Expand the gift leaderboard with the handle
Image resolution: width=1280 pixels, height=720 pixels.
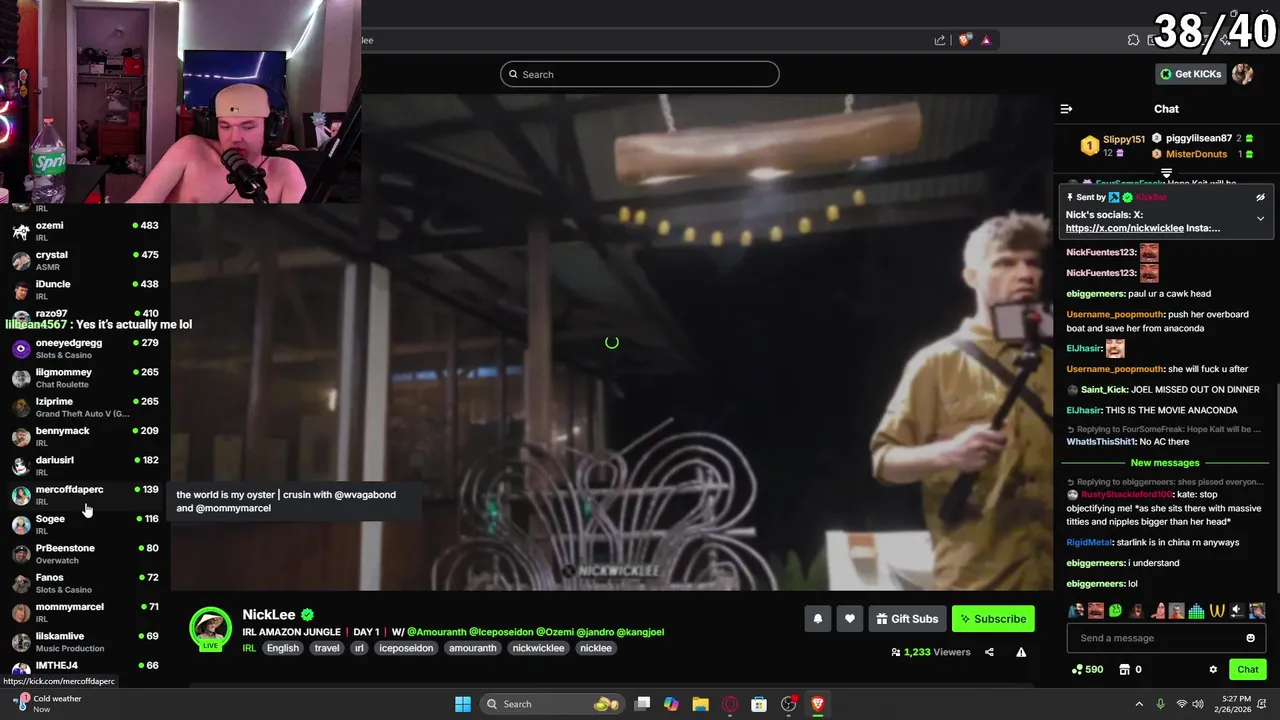tap(1166, 174)
